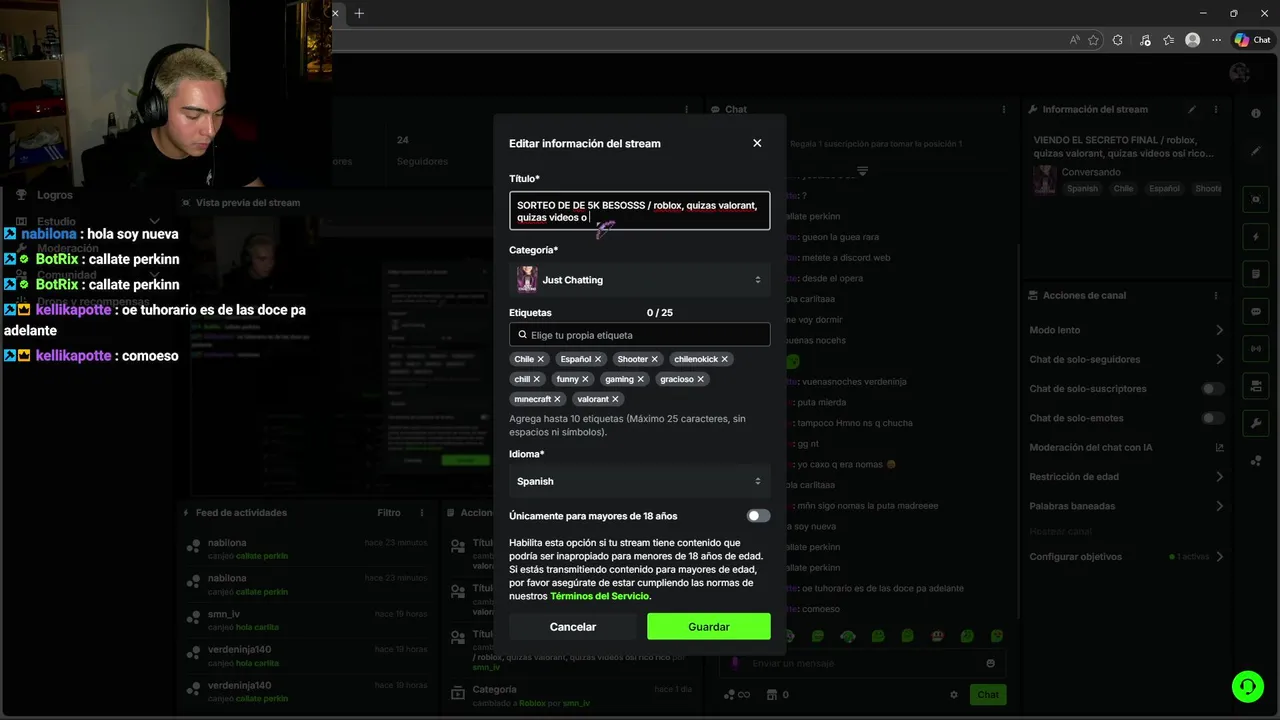The image size is (1280, 720).
Task: Remove the gracioso tag
Action: point(701,379)
